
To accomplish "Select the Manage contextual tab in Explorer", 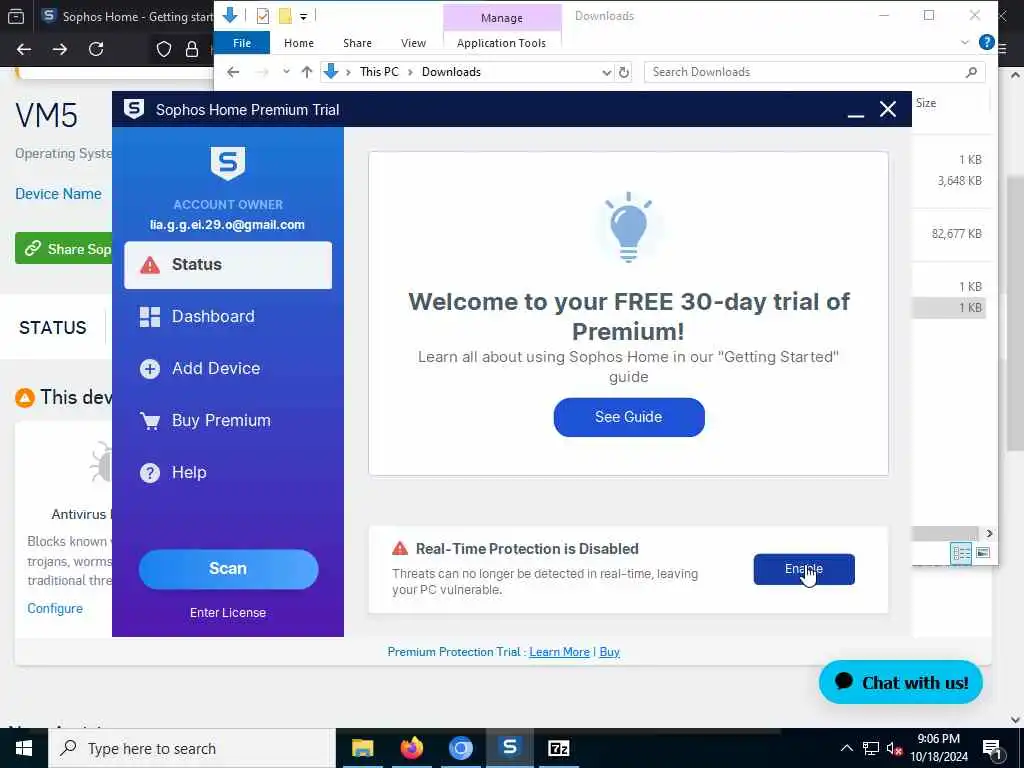I will (x=502, y=18).
